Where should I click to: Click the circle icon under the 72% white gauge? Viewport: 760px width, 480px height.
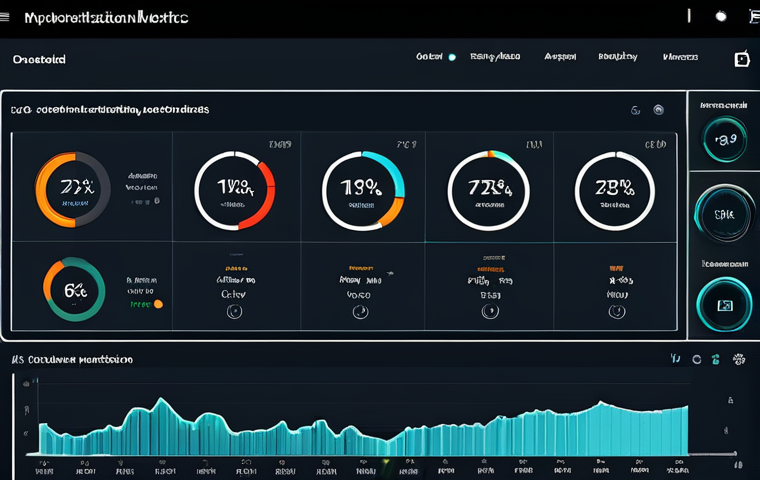click(x=489, y=312)
